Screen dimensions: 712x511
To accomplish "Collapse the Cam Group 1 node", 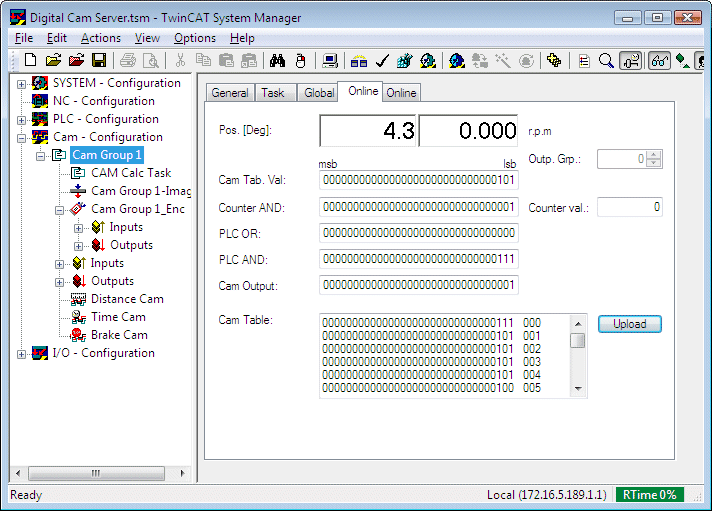I will pyautogui.click(x=40, y=156).
